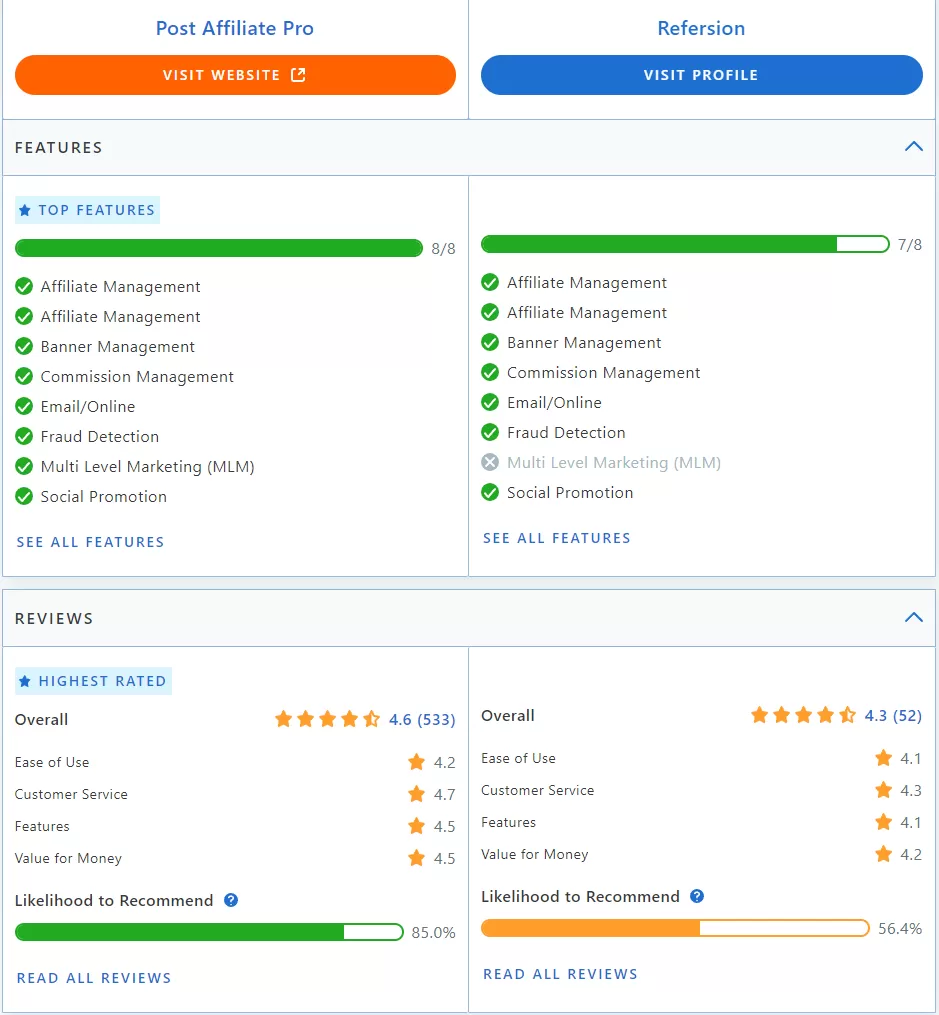939x1015 pixels.
Task: Click the help icon beside Post Affiliate Pro's Likelihood to Recommend
Action: 230,900
